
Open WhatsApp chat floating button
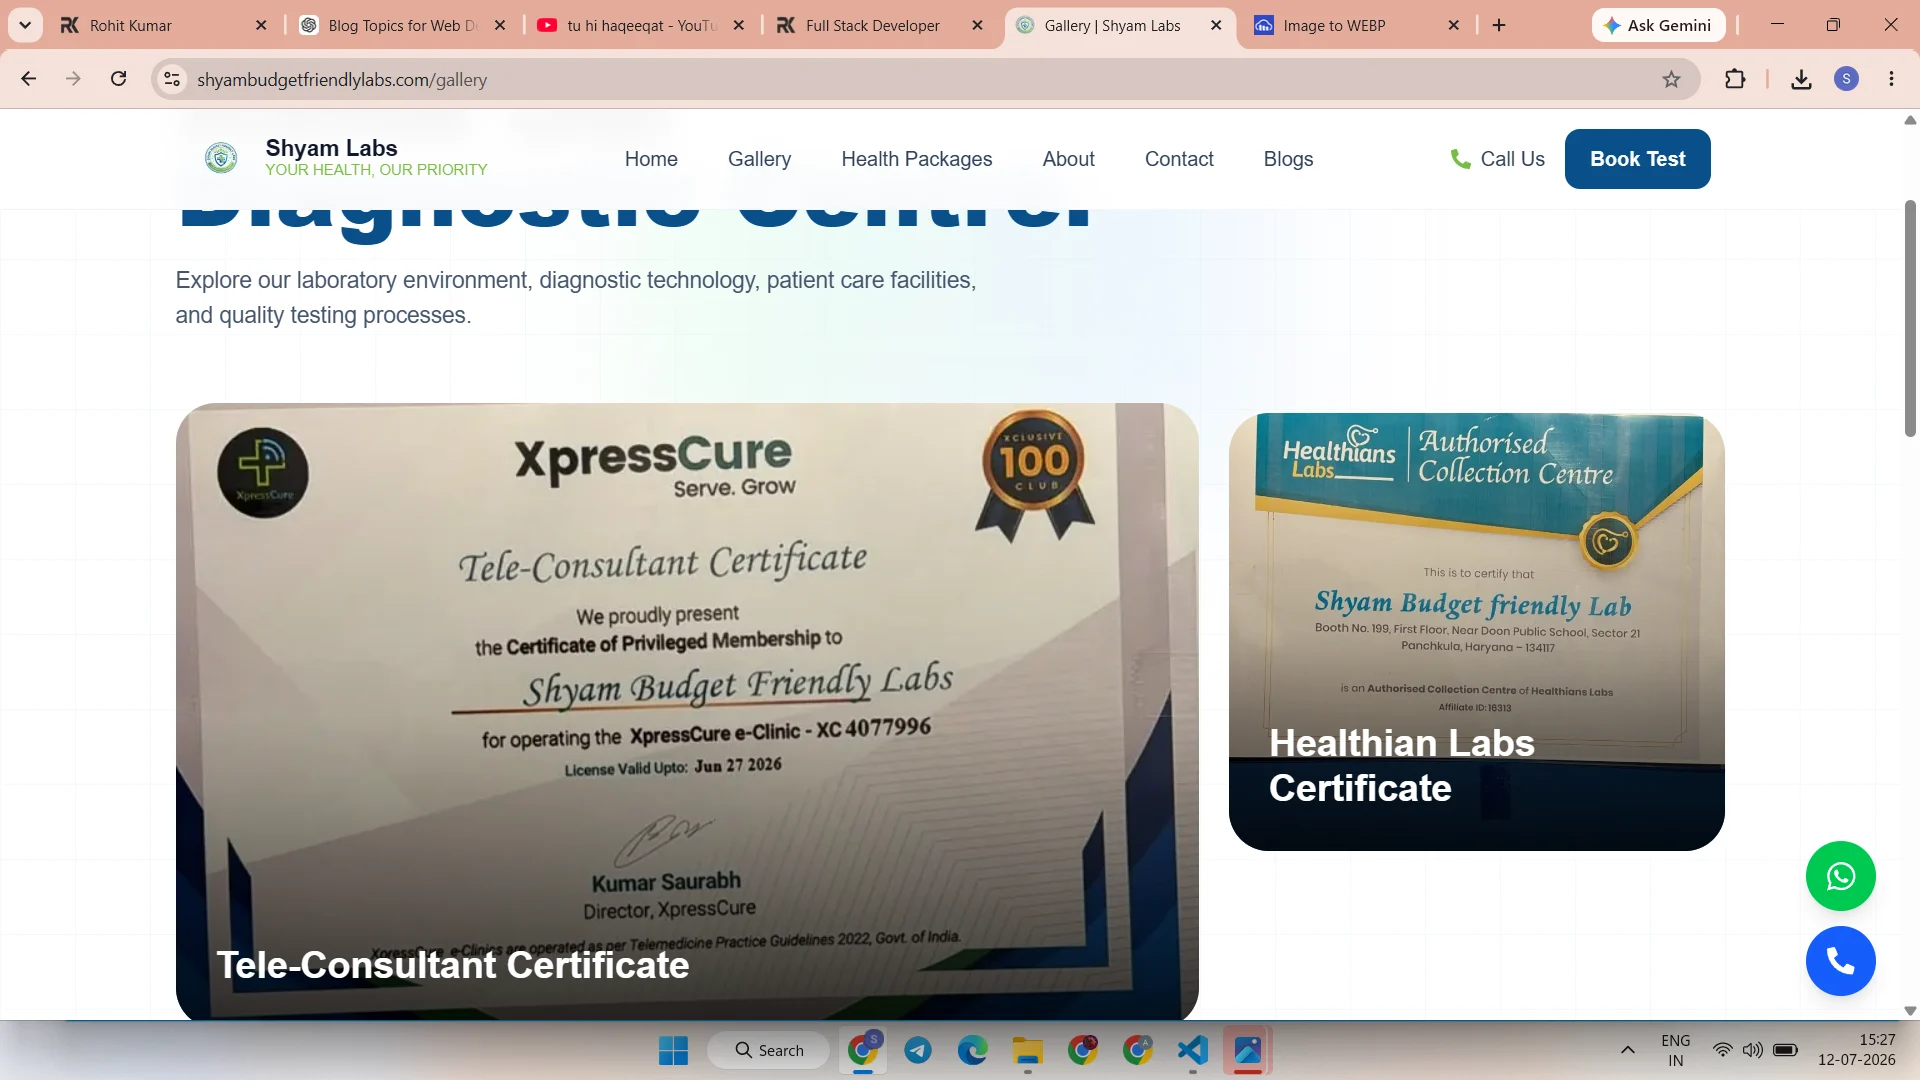(1840, 876)
